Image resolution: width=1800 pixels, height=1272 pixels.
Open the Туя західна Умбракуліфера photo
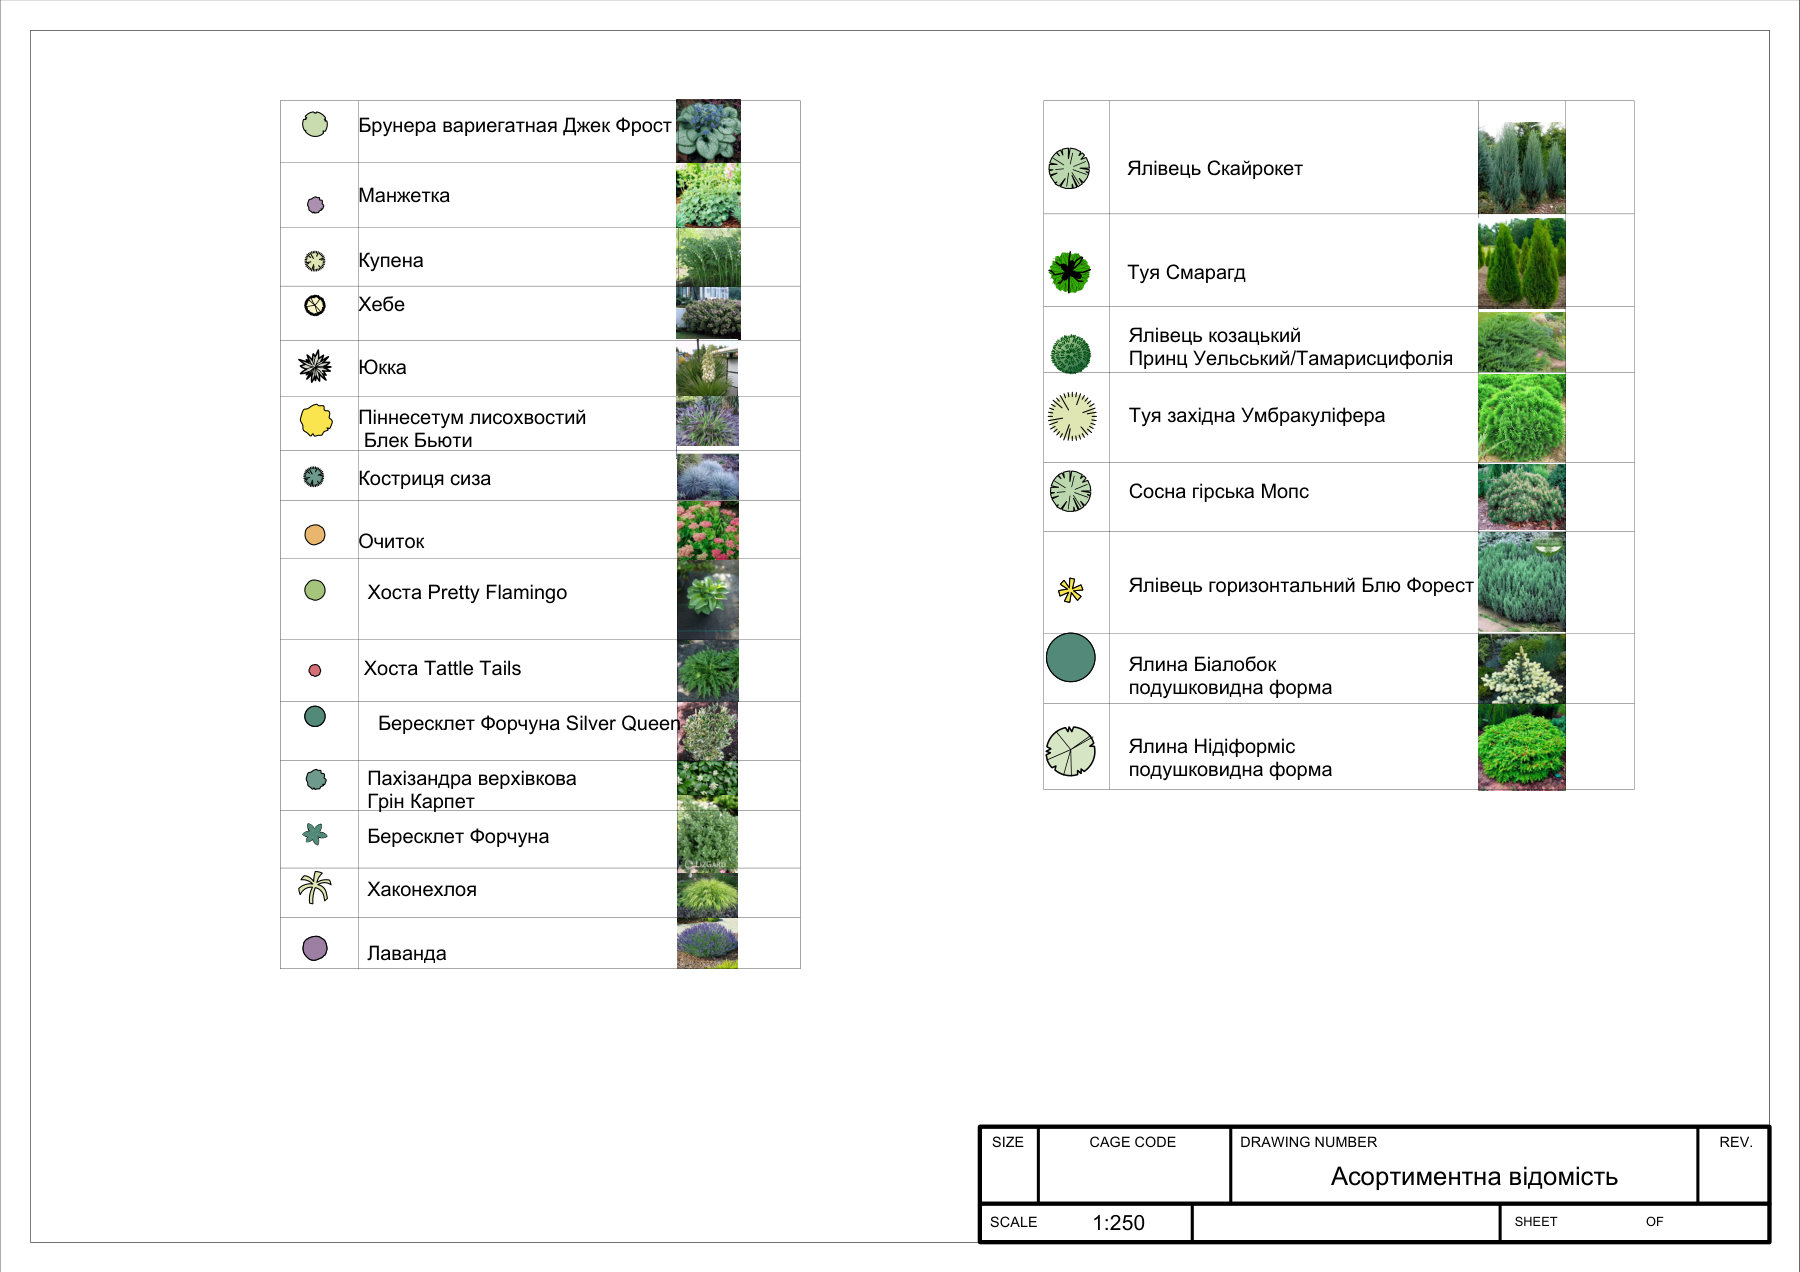click(x=1522, y=418)
